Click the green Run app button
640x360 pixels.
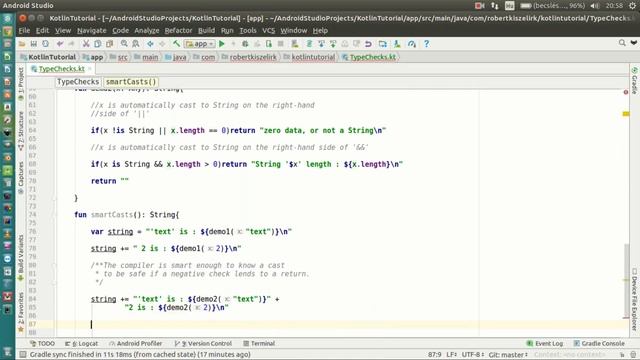(x=222, y=44)
